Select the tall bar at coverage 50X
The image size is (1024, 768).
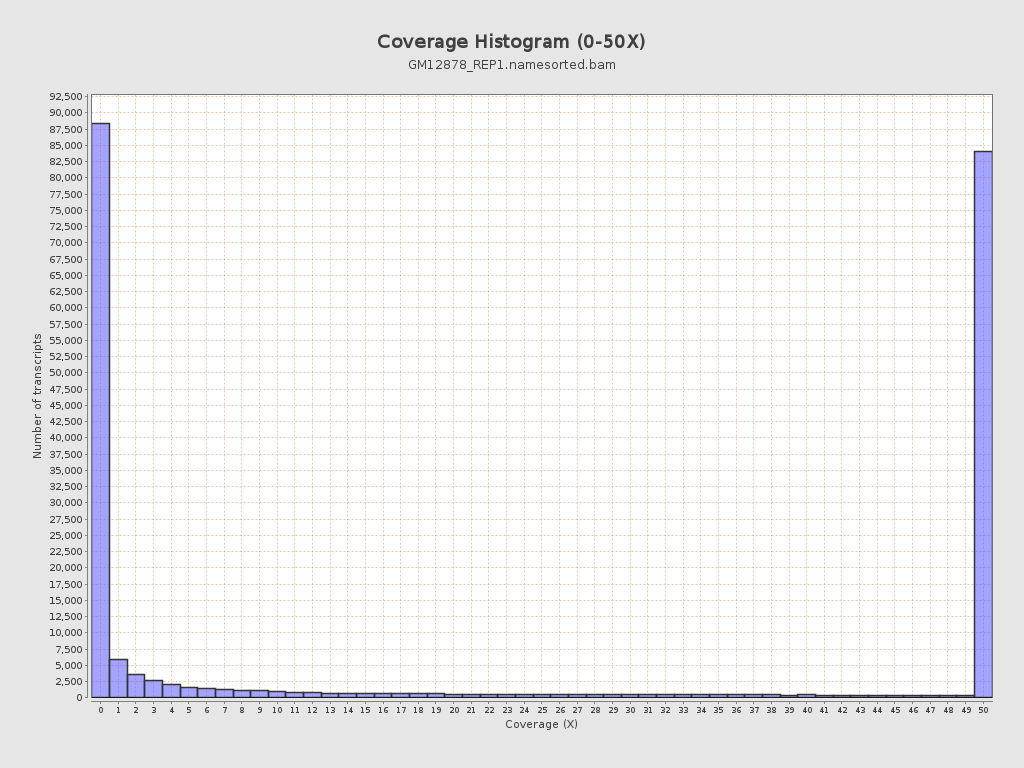[983, 420]
